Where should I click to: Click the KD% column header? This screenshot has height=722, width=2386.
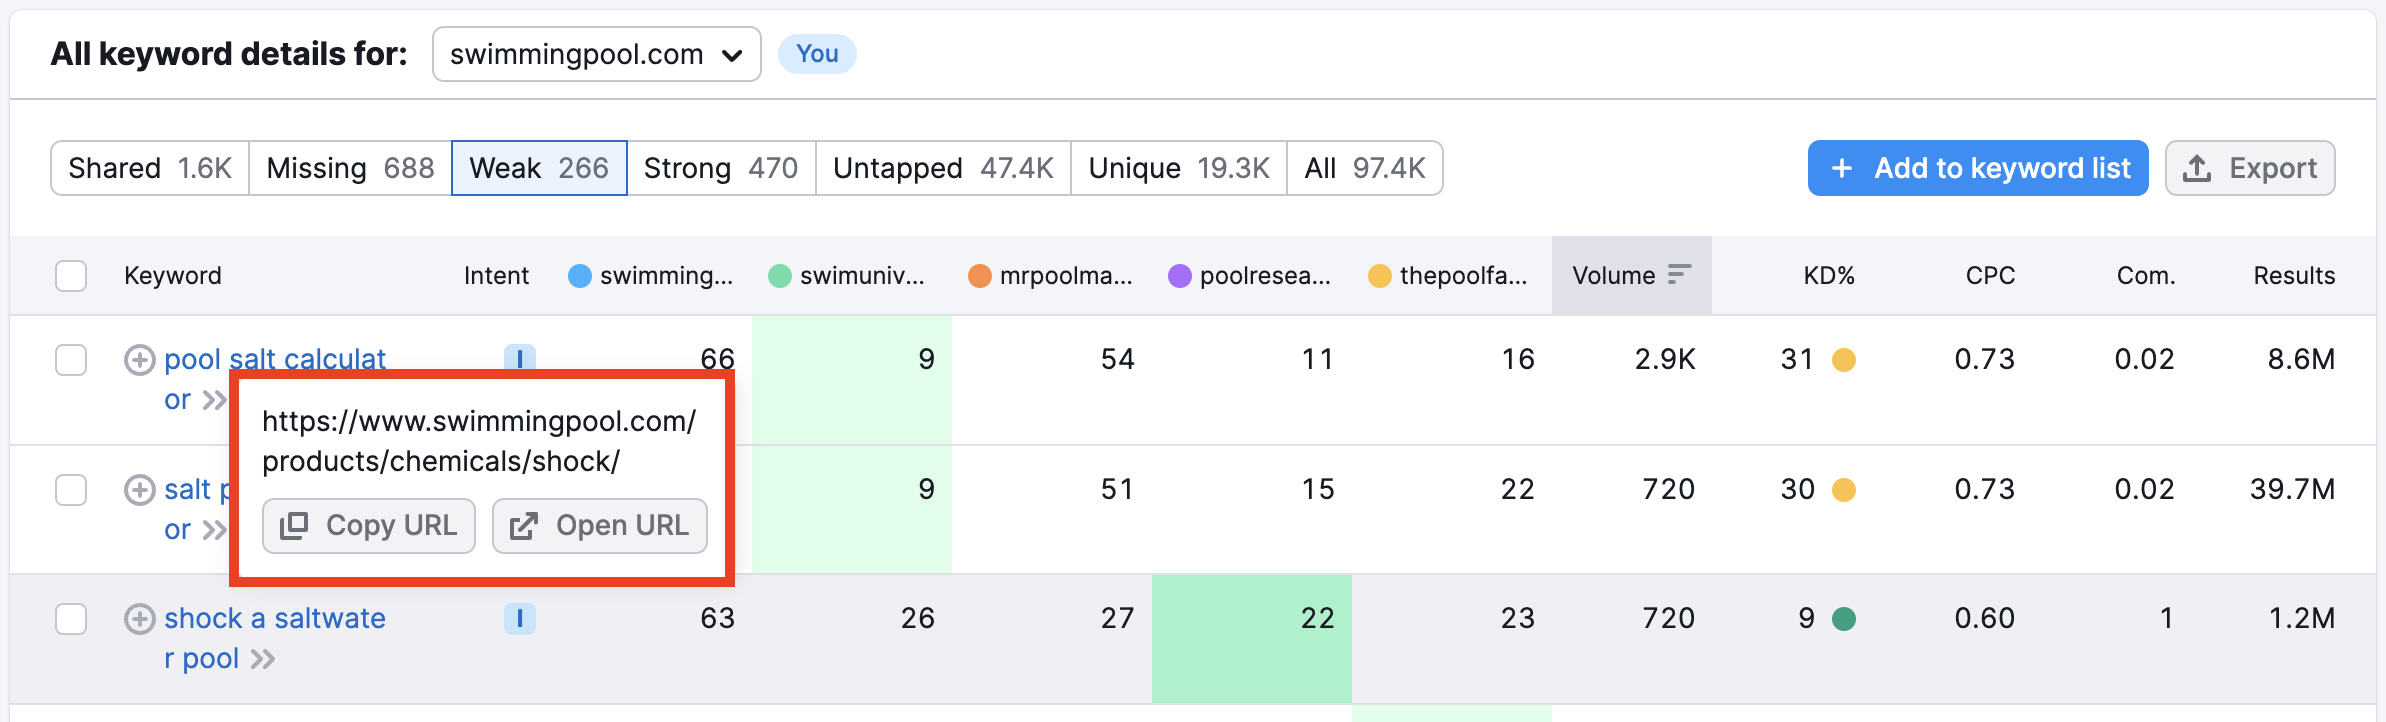pyautogui.click(x=1829, y=276)
